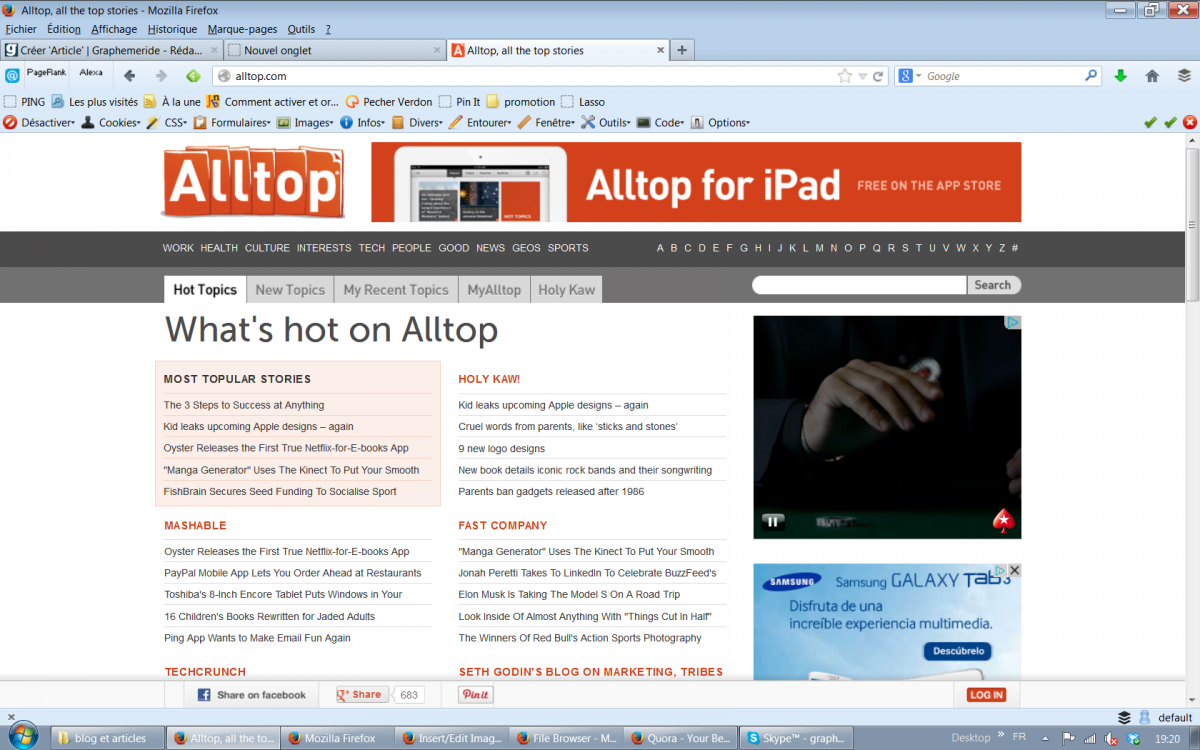Click the Google+ Share button
This screenshot has height=750, width=1200.
coord(360,694)
